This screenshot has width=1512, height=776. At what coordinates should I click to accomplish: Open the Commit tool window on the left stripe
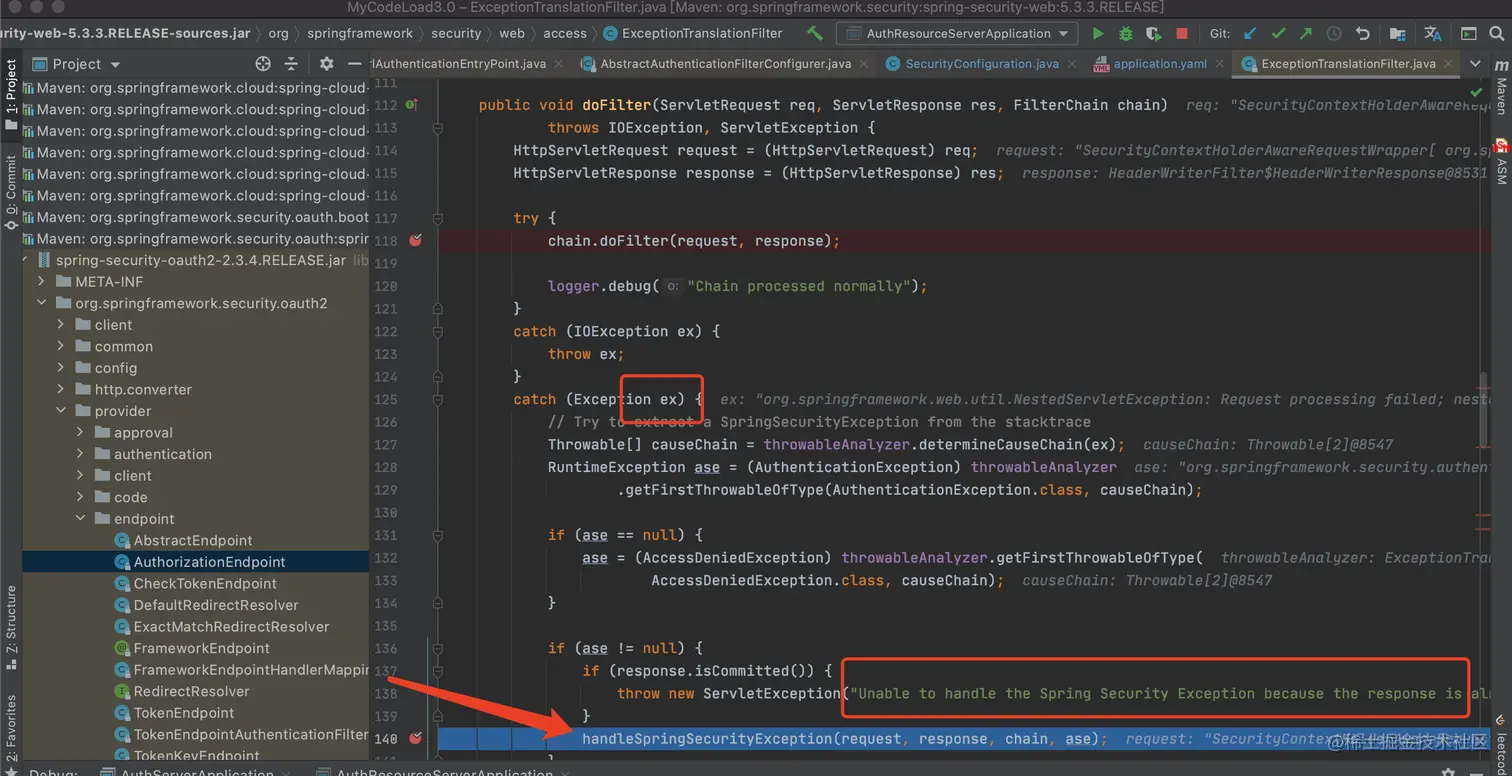pos(11,191)
